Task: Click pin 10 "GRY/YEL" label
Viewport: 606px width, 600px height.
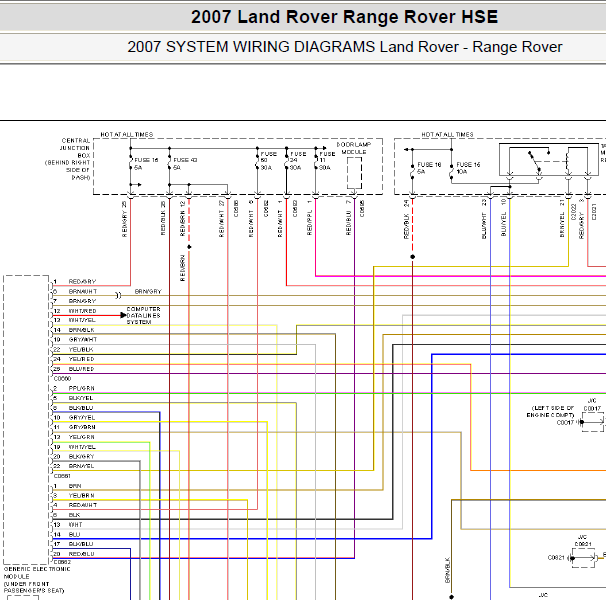Action: coord(82,418)
